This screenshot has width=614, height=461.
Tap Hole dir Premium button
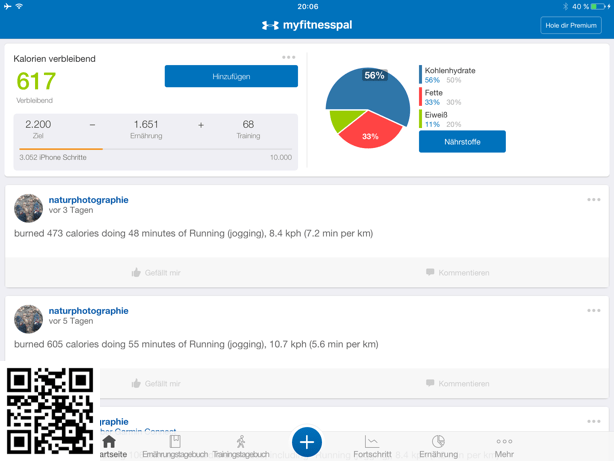click(x=570, y=25)
